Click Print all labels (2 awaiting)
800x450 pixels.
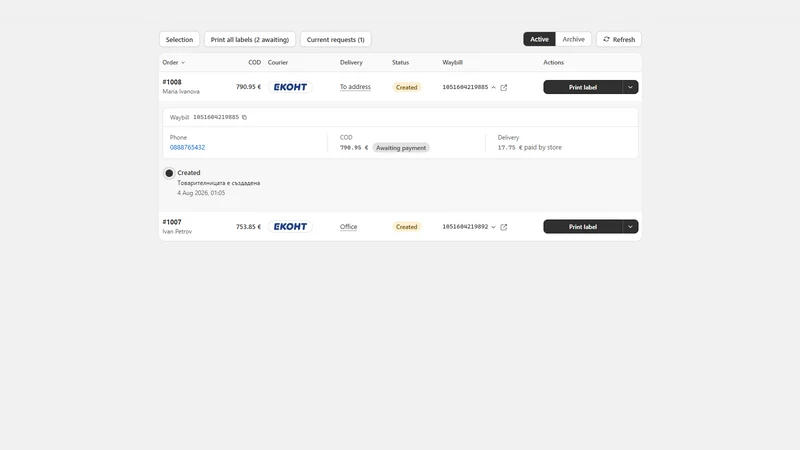[x=250, y=39]
